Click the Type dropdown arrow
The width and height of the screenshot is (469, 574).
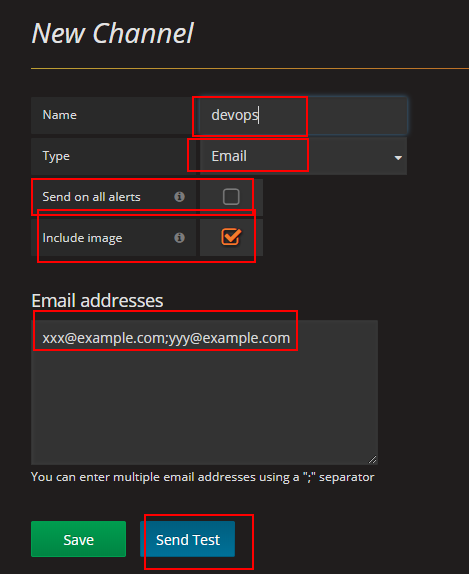pos(398,158)
